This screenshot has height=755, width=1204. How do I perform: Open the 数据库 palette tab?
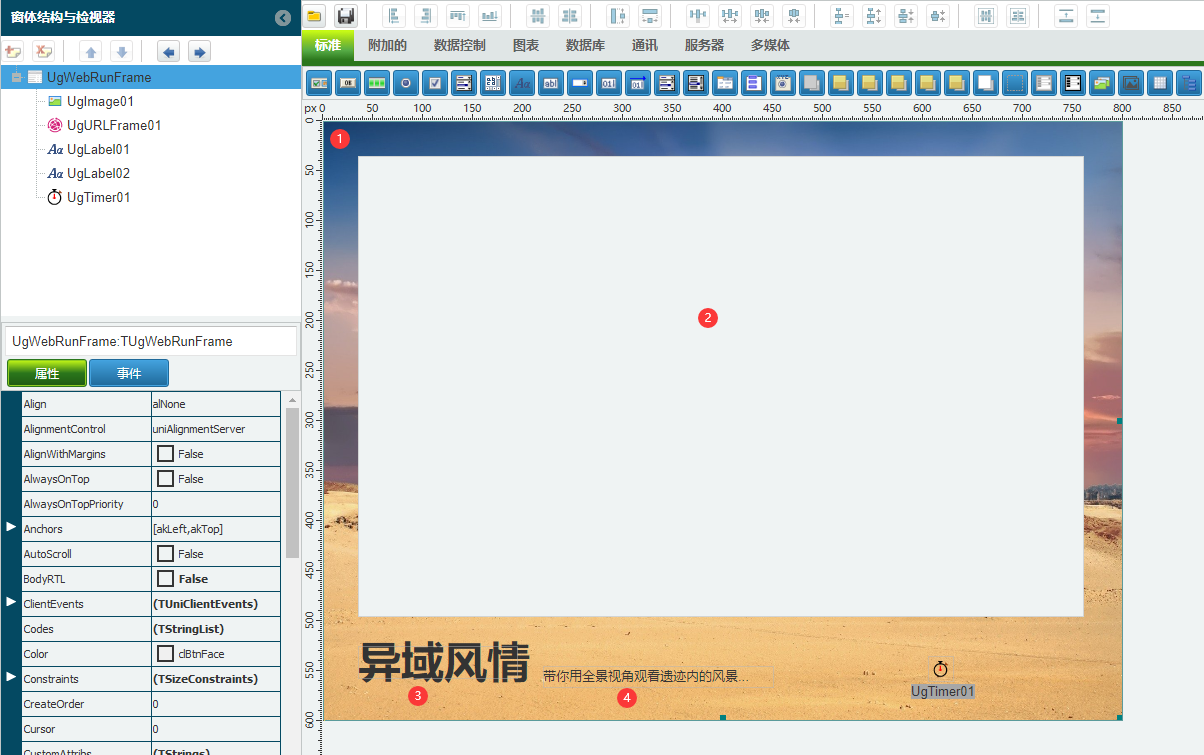585,45
